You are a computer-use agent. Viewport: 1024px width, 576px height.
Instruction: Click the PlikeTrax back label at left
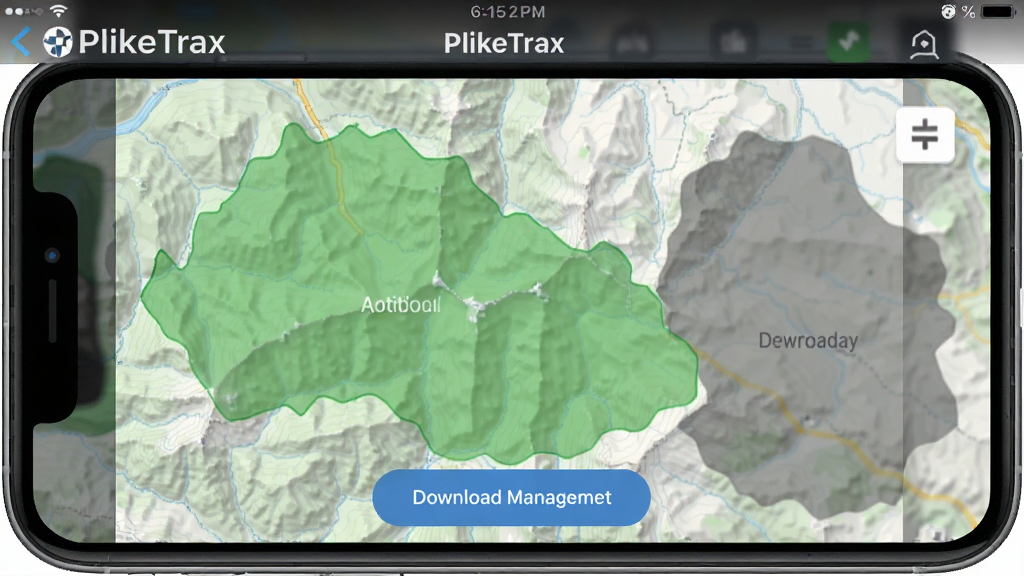[x=152, y=42]
